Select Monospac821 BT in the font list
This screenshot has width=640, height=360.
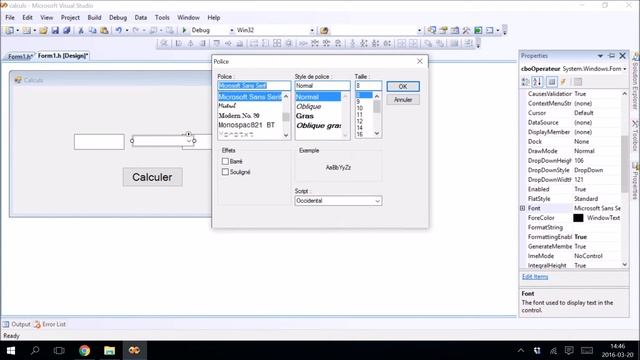point(247,125)
